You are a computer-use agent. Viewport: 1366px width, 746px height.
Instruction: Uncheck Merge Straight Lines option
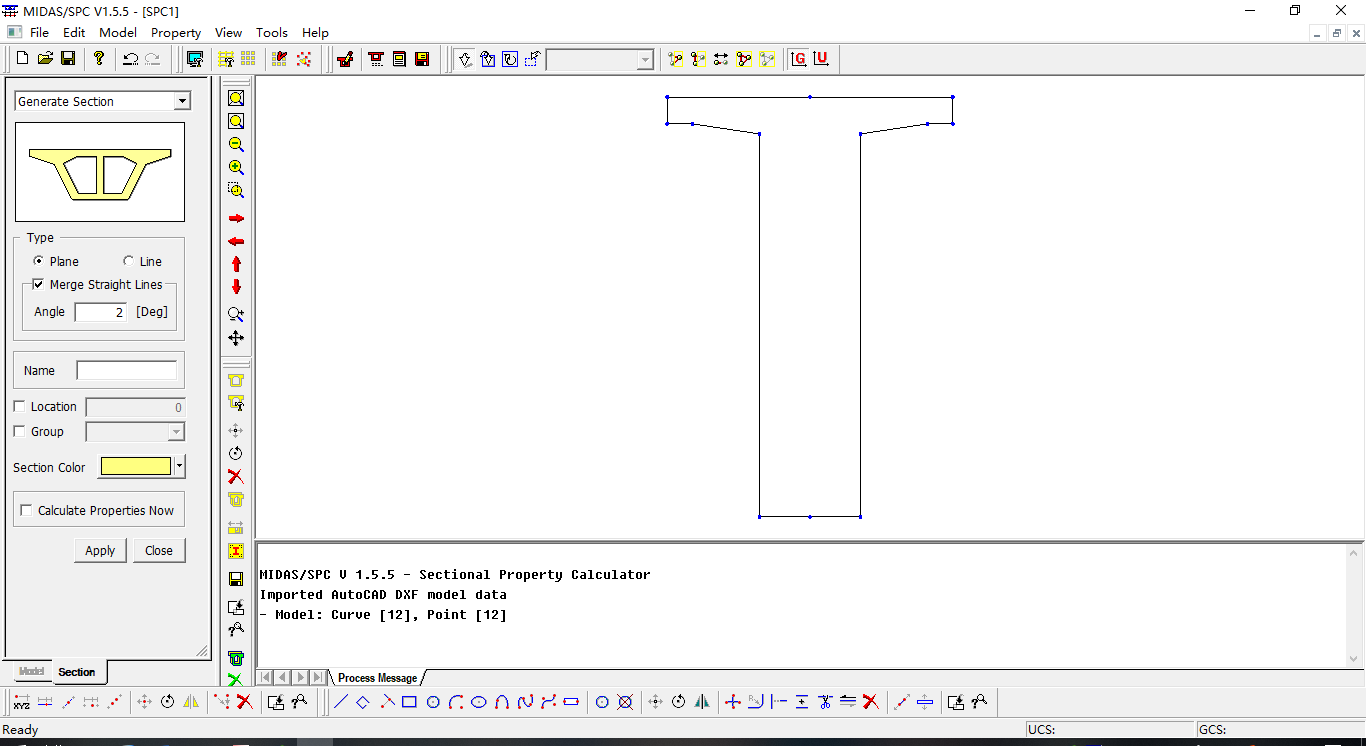(x=39, y=285)
